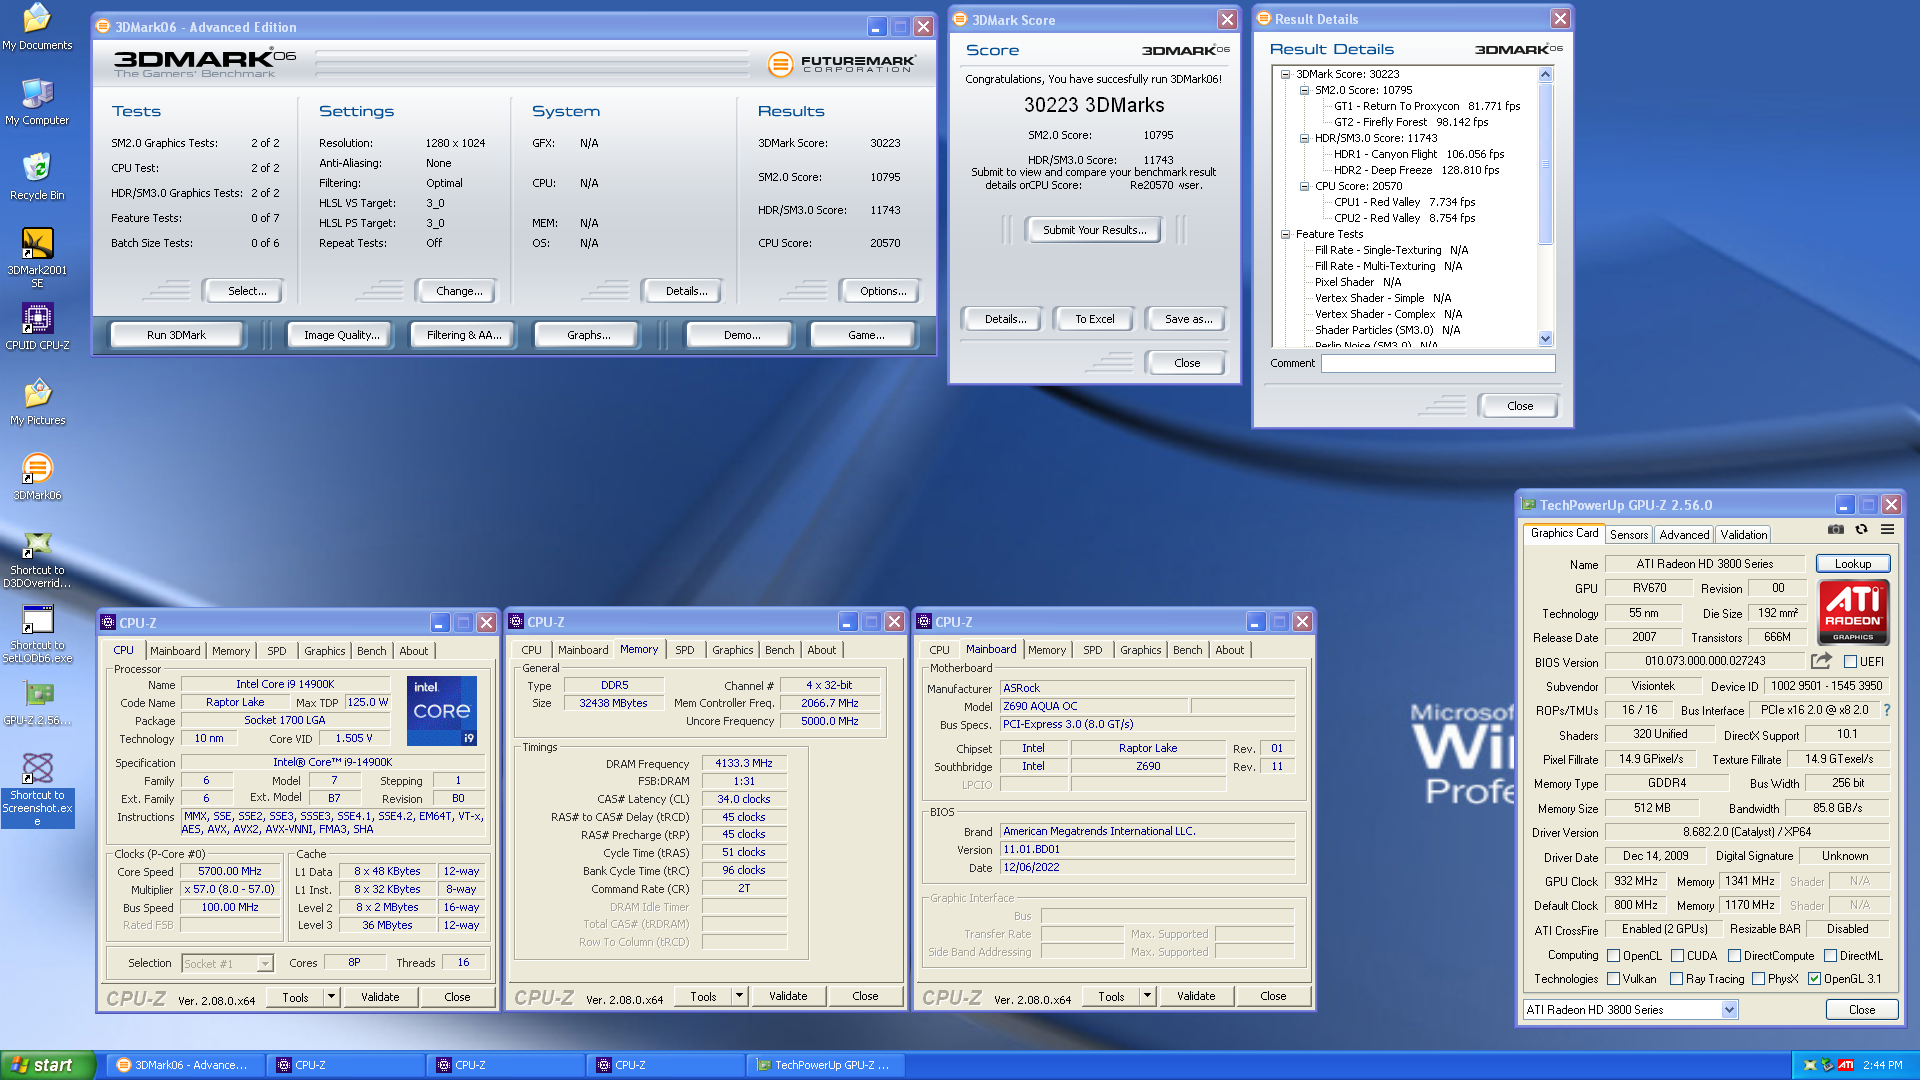Open the Shortcut to D3DOverrider icon

pos(37,558)
